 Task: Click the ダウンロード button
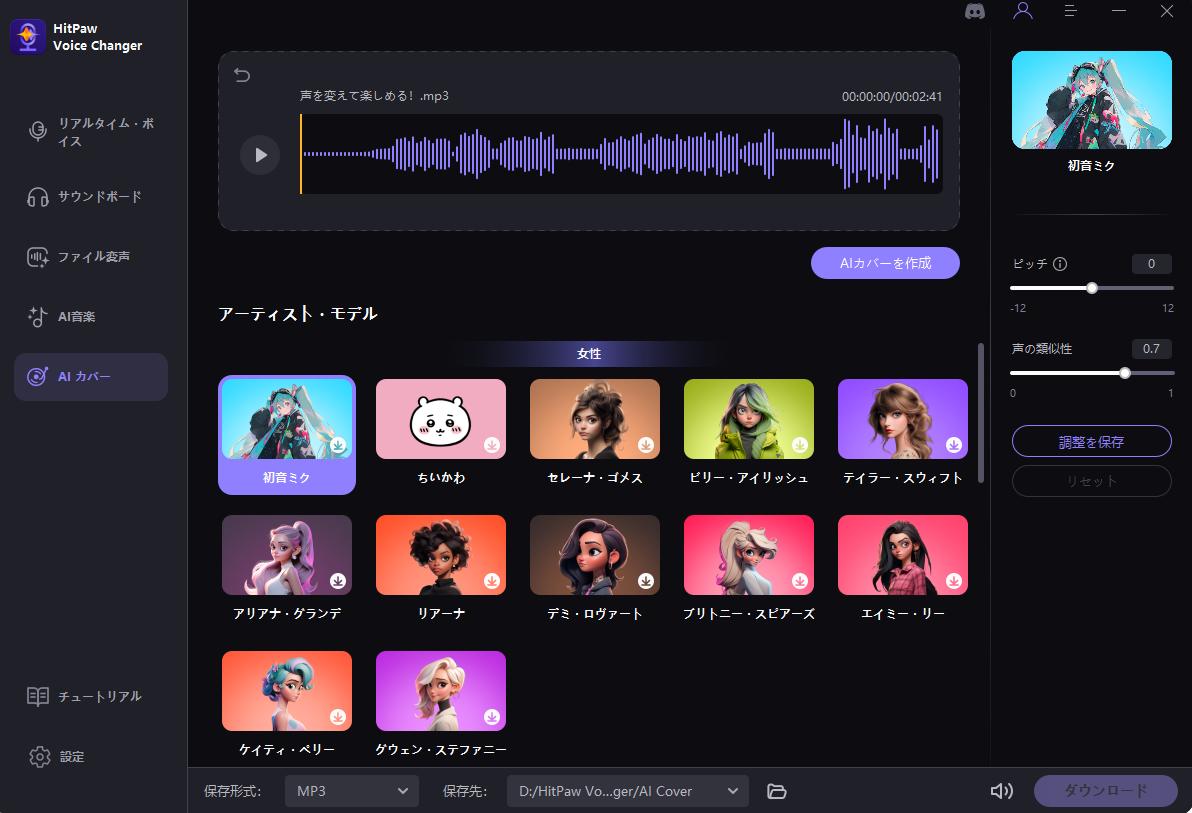(1105, 791)
